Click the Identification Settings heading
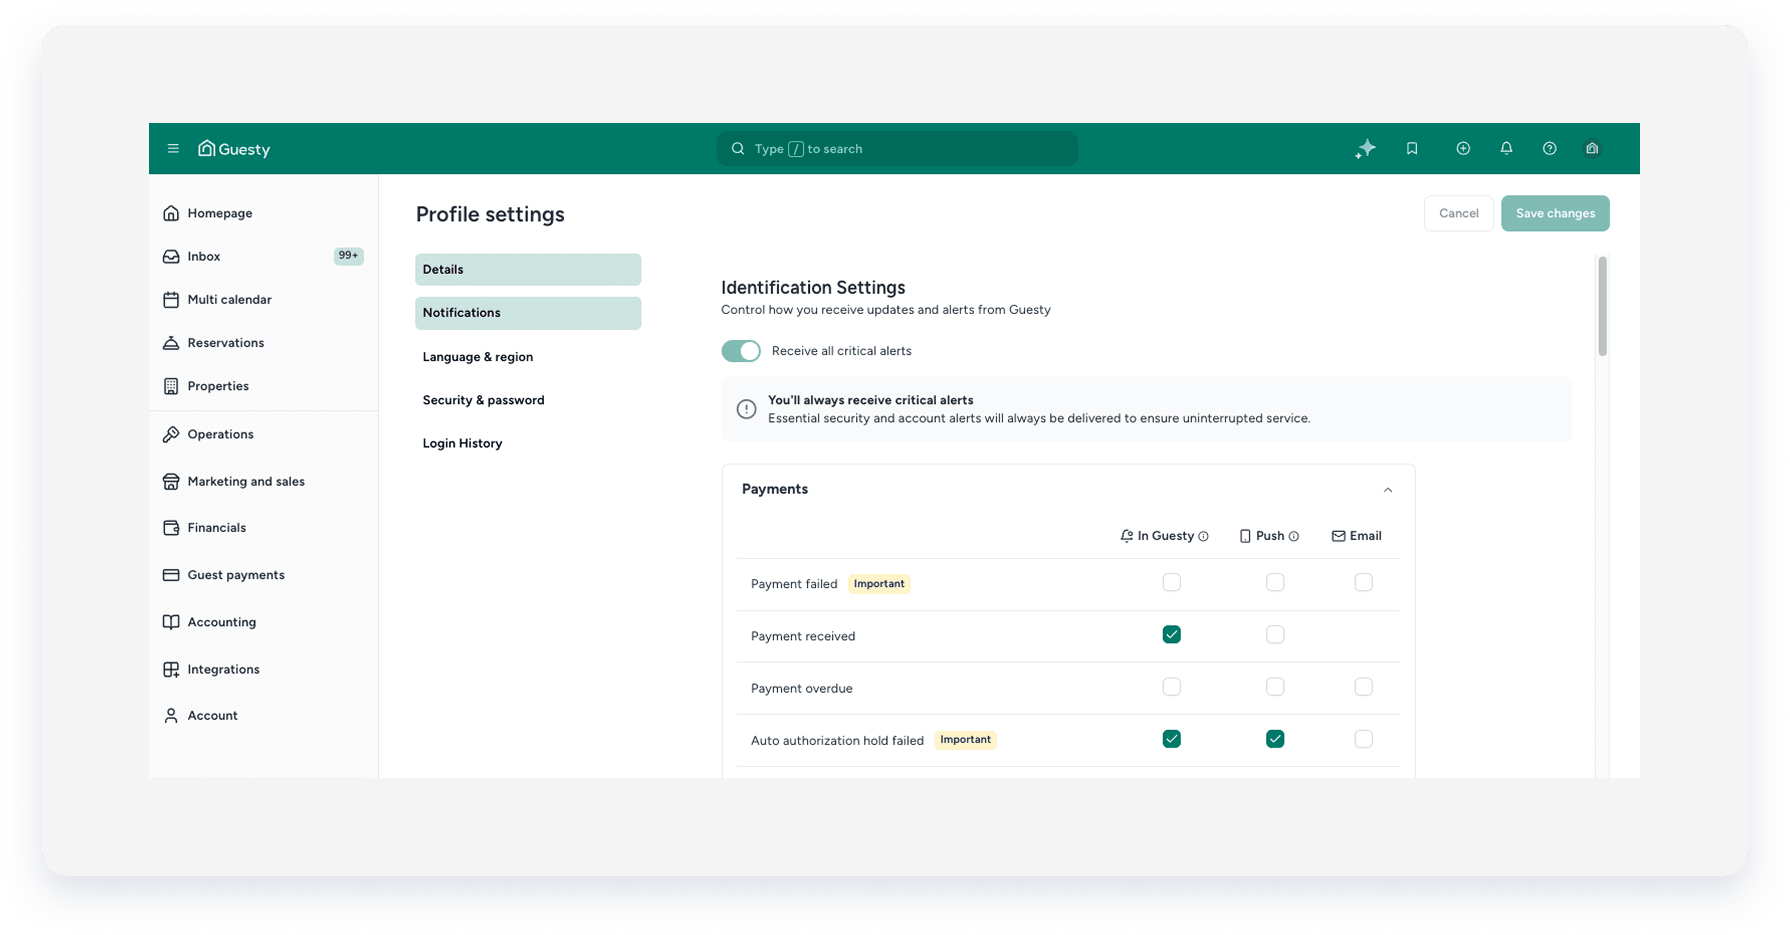Viewport: 1790px width, 935px height. [x=813, y=287]
